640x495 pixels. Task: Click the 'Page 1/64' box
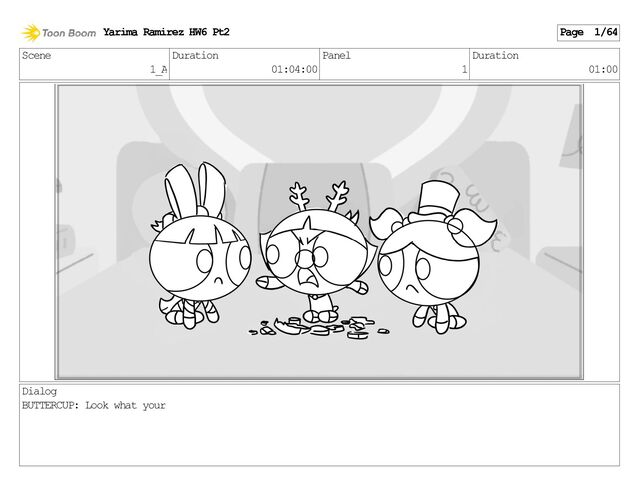click(x=588, y=32)
